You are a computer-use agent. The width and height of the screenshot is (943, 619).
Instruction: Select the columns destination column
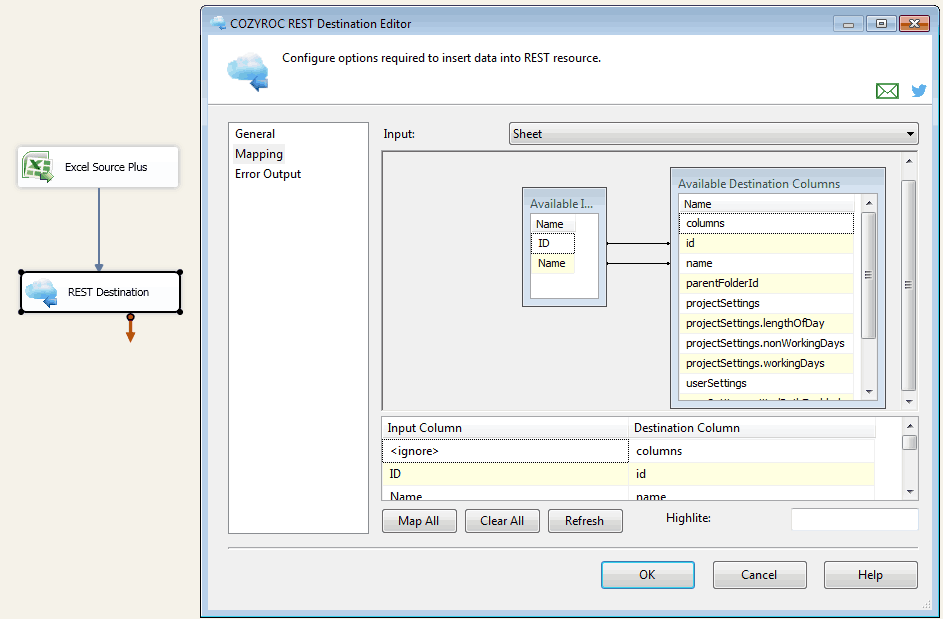(x=766, y=223)
